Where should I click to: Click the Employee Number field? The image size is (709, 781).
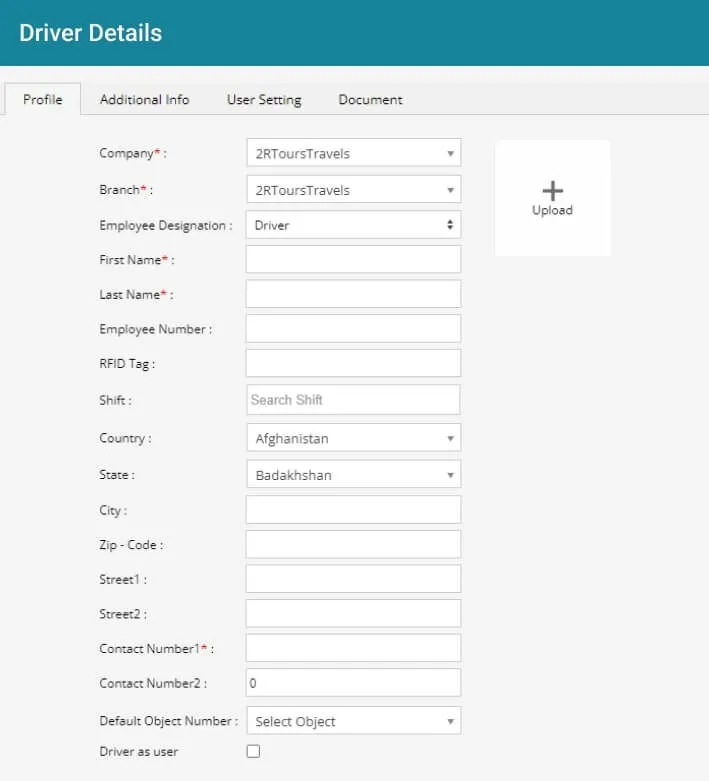pyautogui.click(x=353, y=328)
